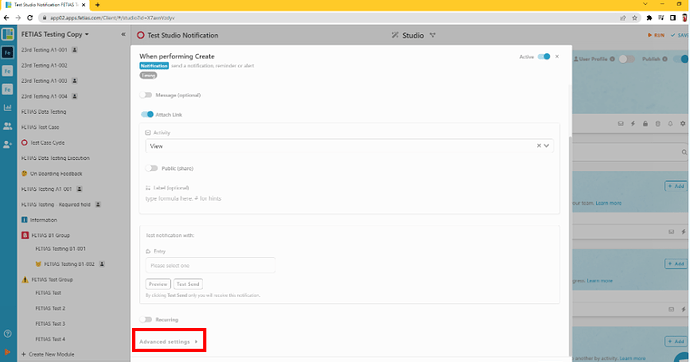The height and width of the screenshot is (362, 690).
Task: Toggle the Publish switch
Action: [x=681, y=59]
